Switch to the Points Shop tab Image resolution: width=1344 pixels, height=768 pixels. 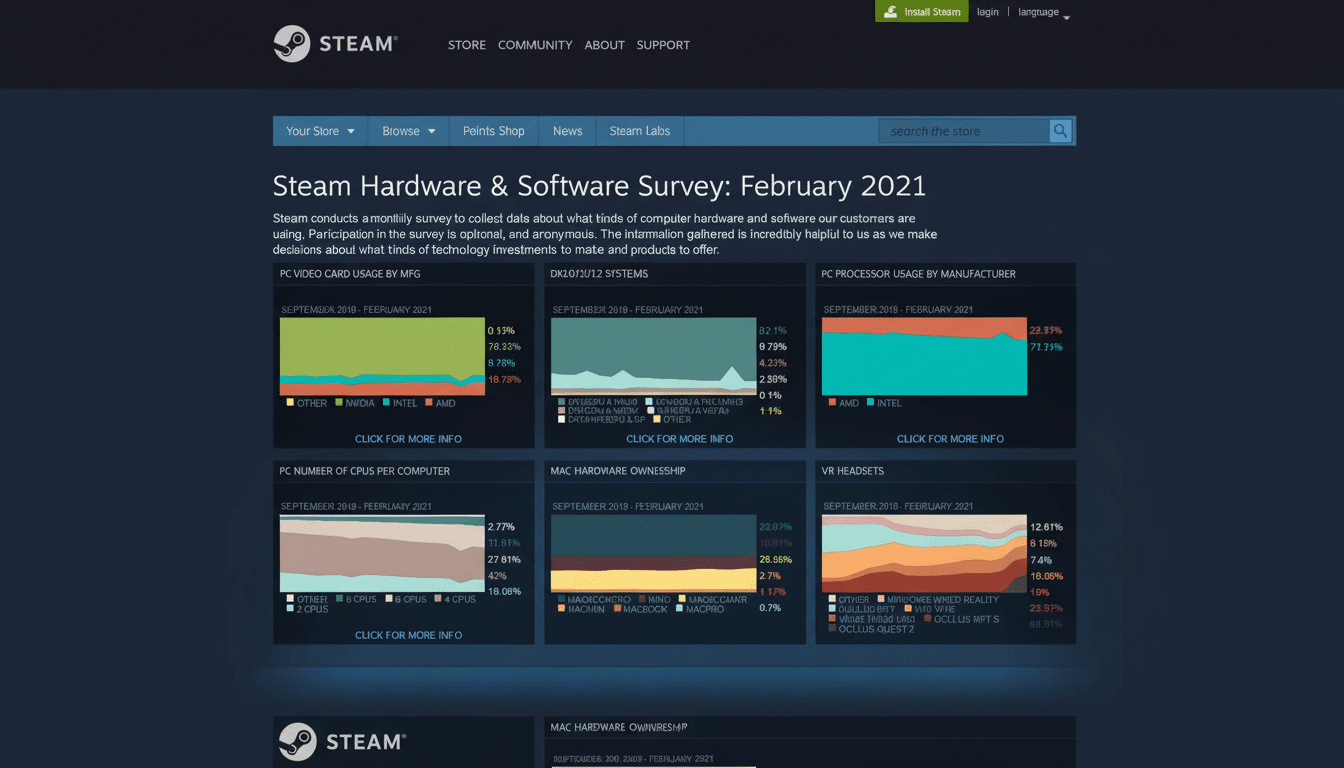[x=494, y=130]
